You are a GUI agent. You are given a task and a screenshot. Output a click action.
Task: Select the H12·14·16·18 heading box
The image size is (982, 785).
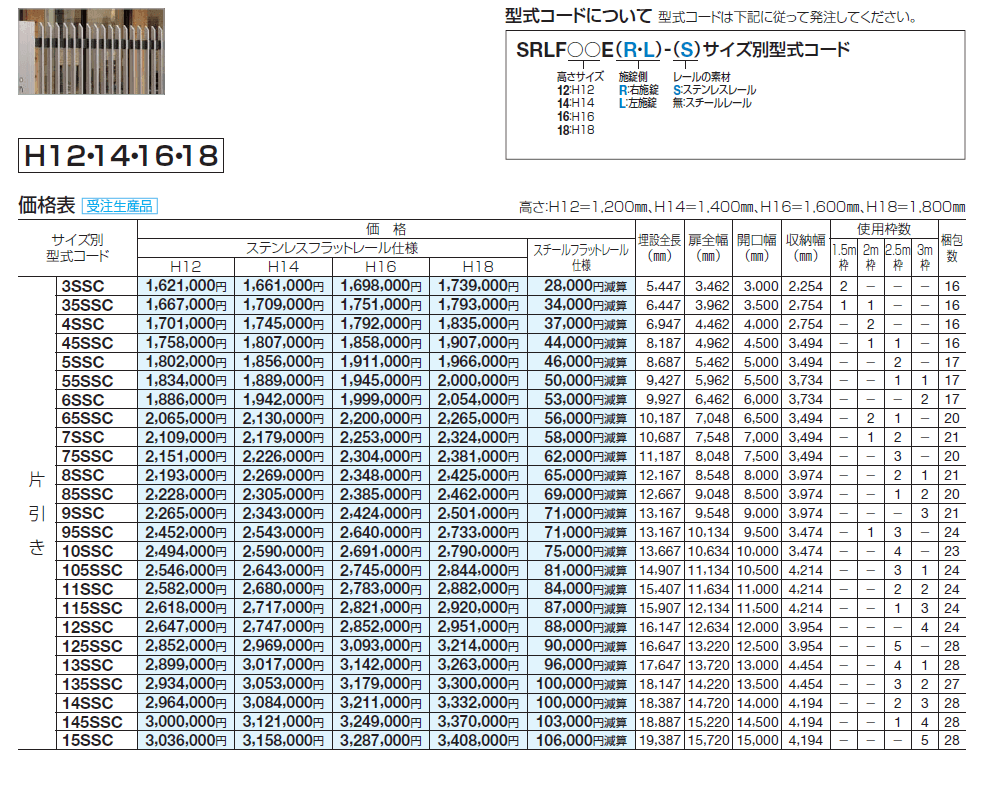point(118,157)
